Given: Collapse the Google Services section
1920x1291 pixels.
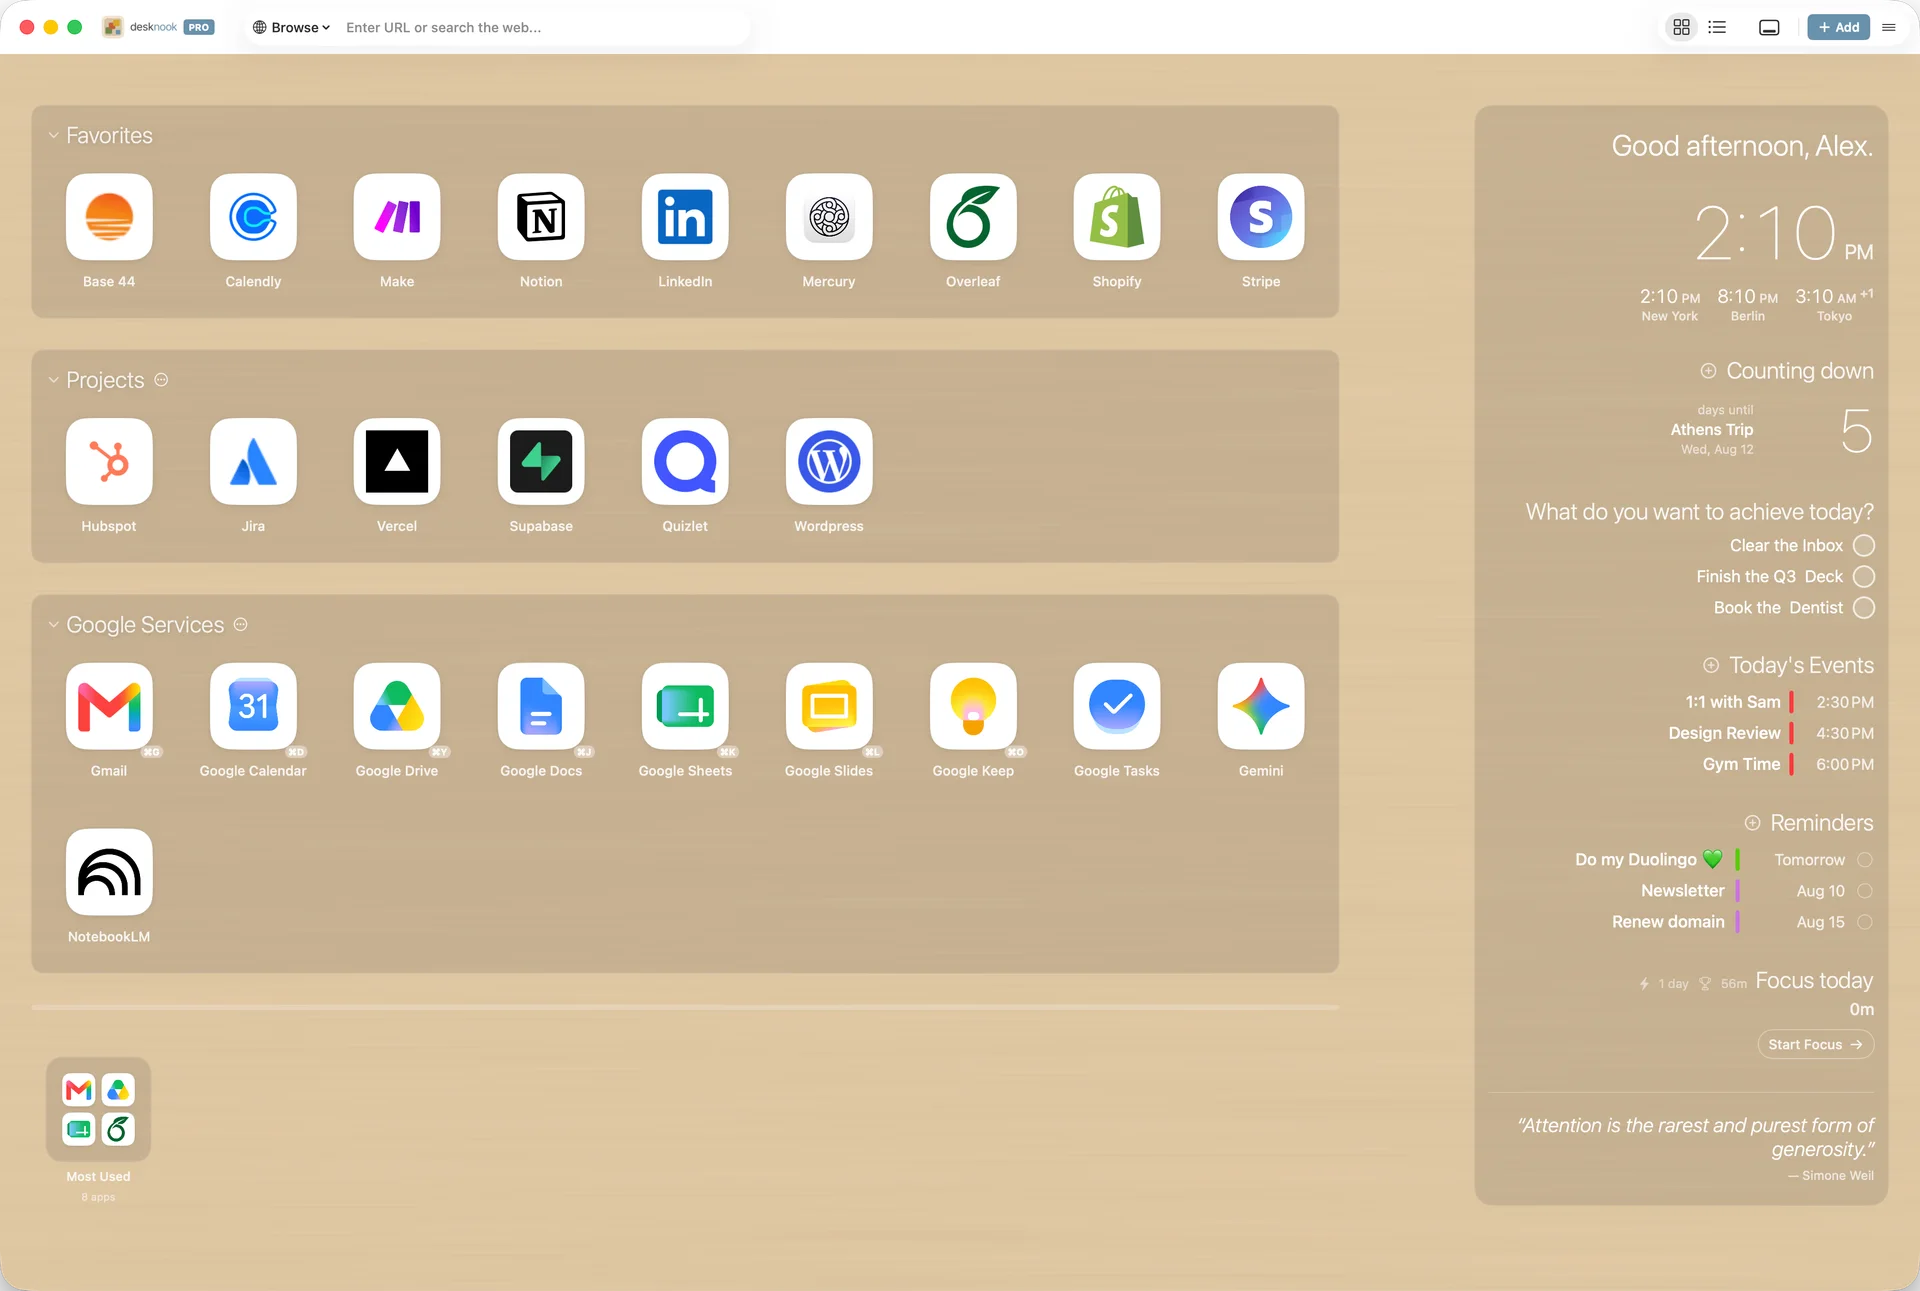Looking at the screenshot, I should tap(53, 625).
